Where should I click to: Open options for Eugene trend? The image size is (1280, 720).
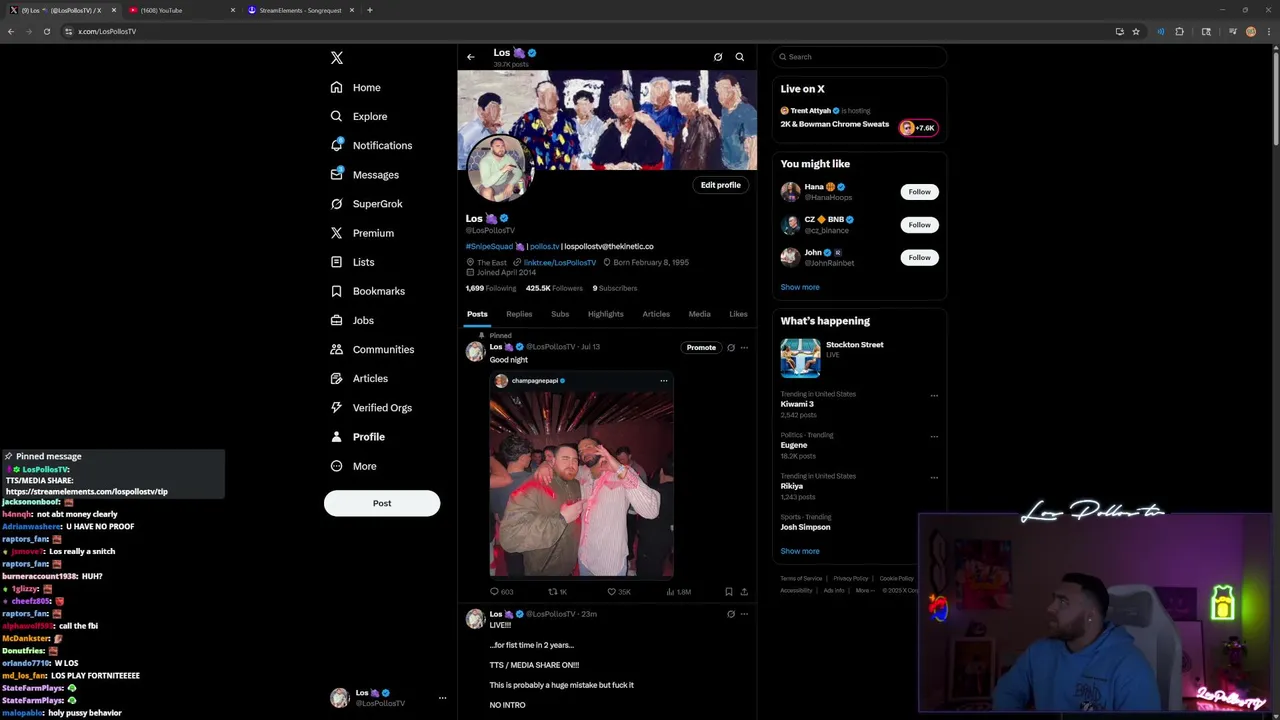(934, 437)
